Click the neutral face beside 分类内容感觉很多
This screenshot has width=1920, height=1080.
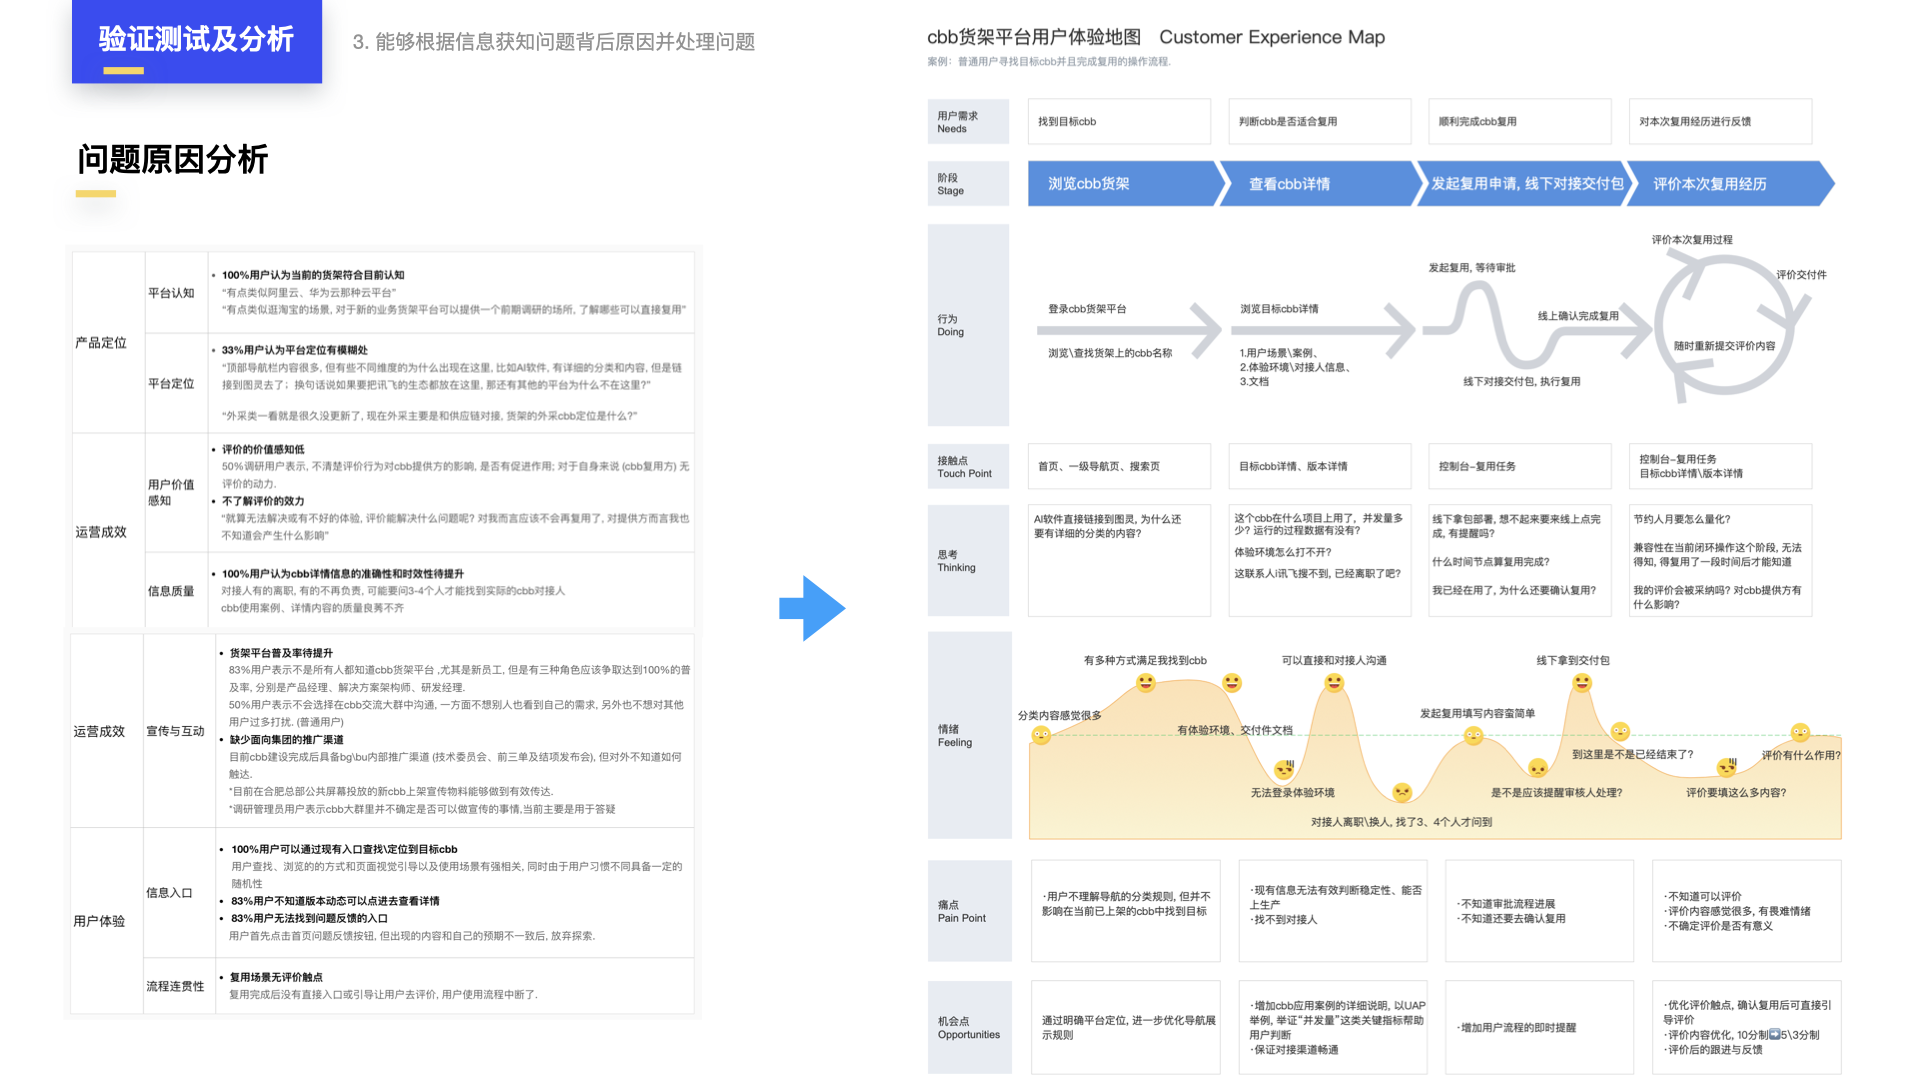click(1041, 736)
